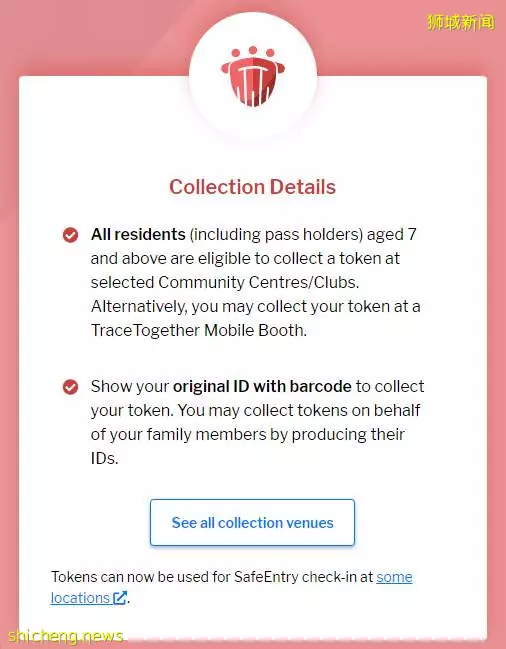Select the bold 'original ID with barcode' text
The image size is (506, 649).
pos(262,386)
